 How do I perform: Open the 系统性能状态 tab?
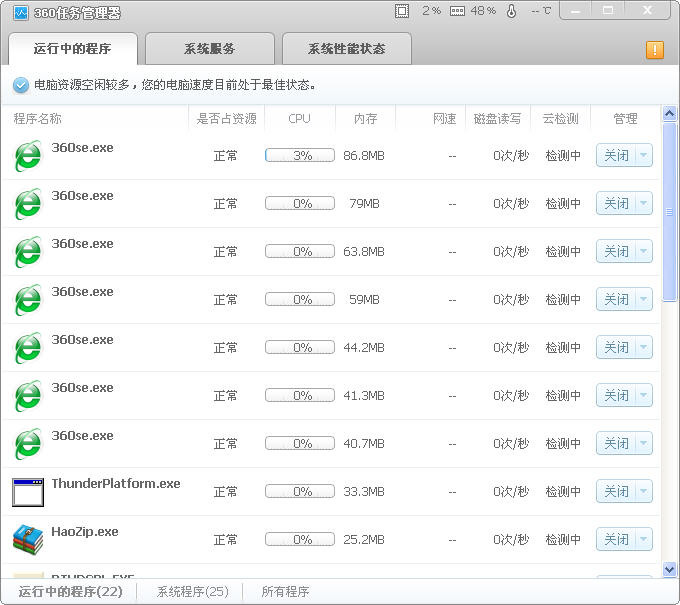tap(346, 49)
